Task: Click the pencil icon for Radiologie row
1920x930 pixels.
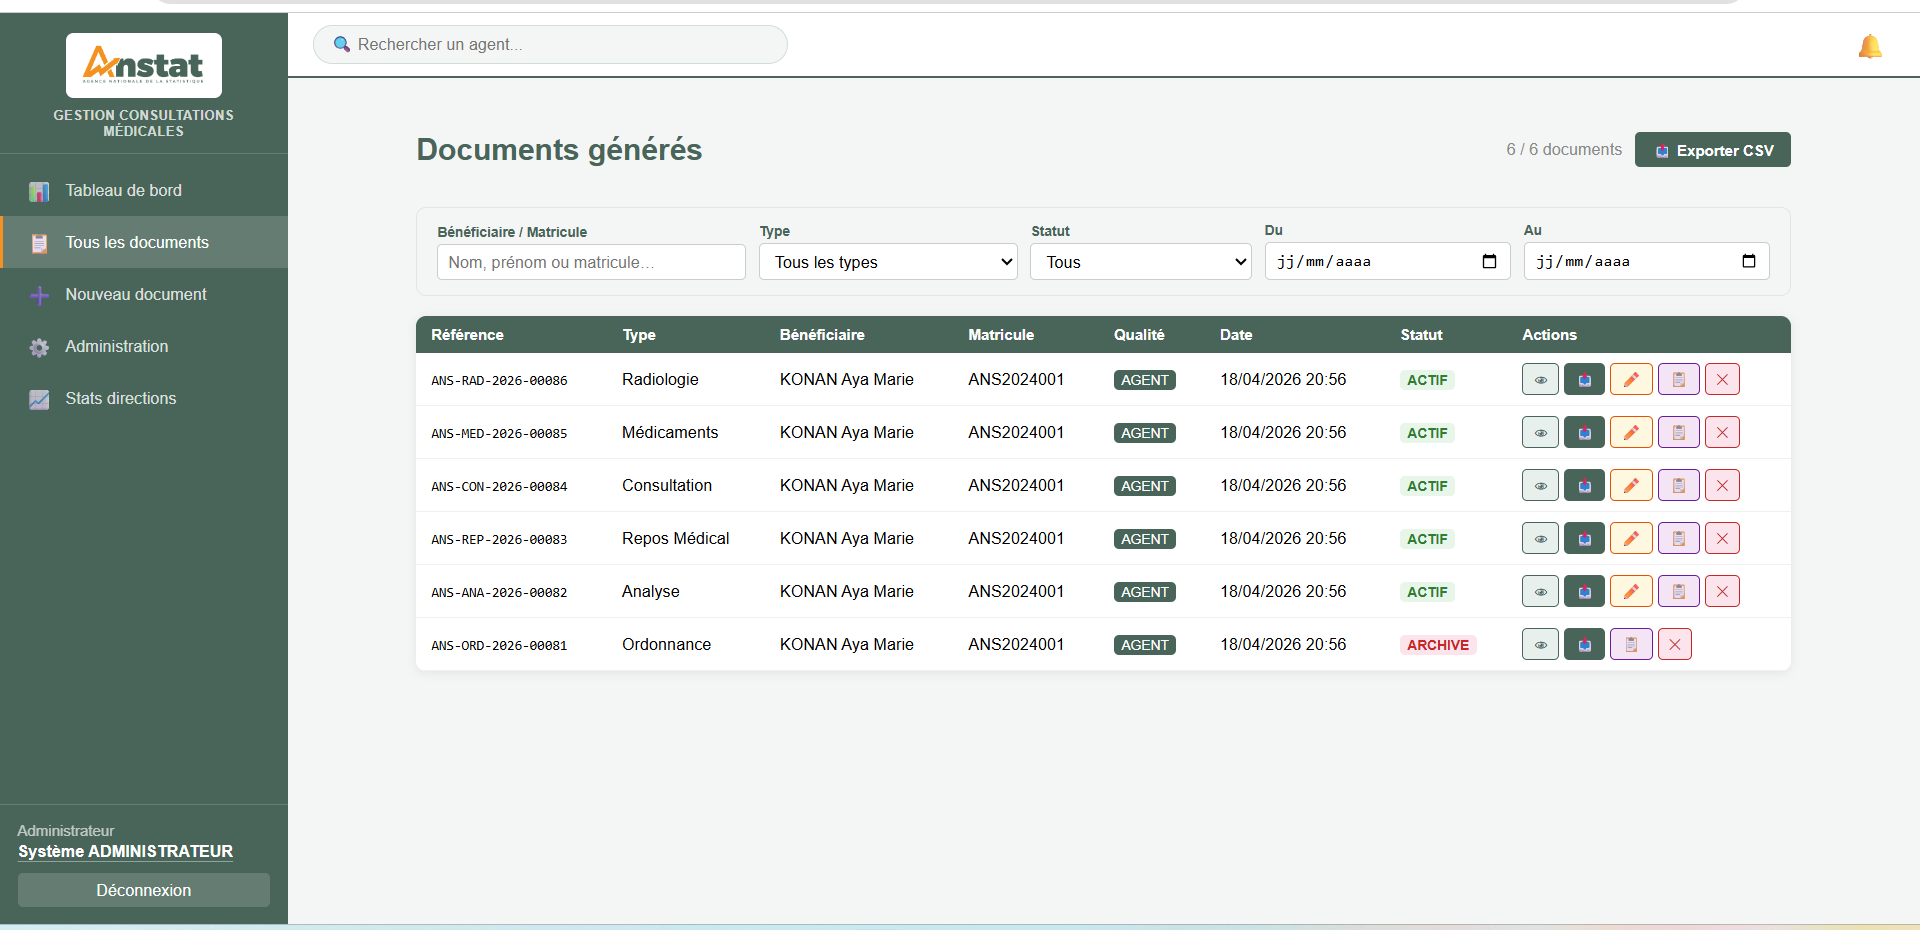Action: [1630, 380]
